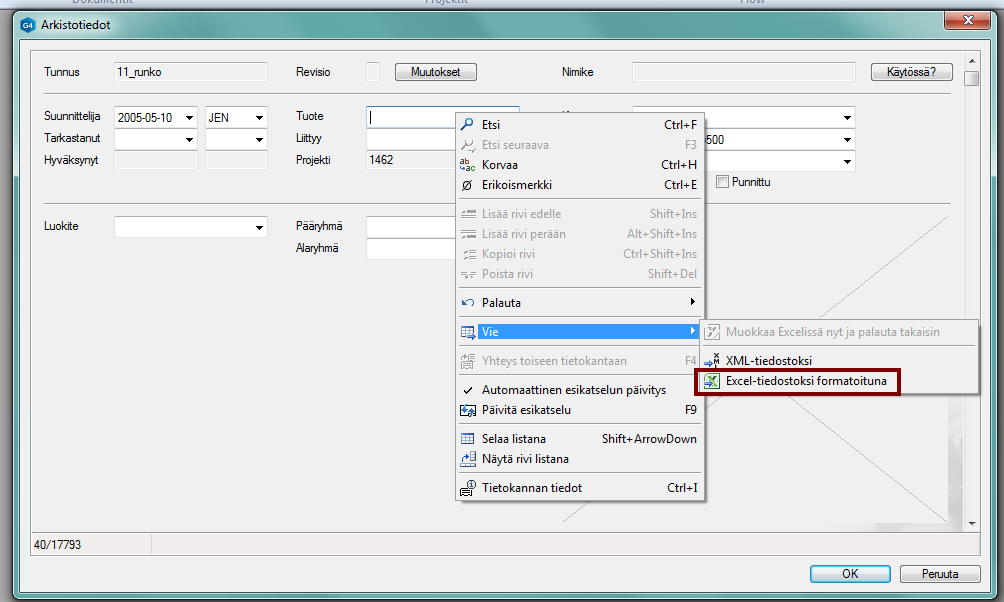Click the Korvaa replace icon

pos(467,165)
